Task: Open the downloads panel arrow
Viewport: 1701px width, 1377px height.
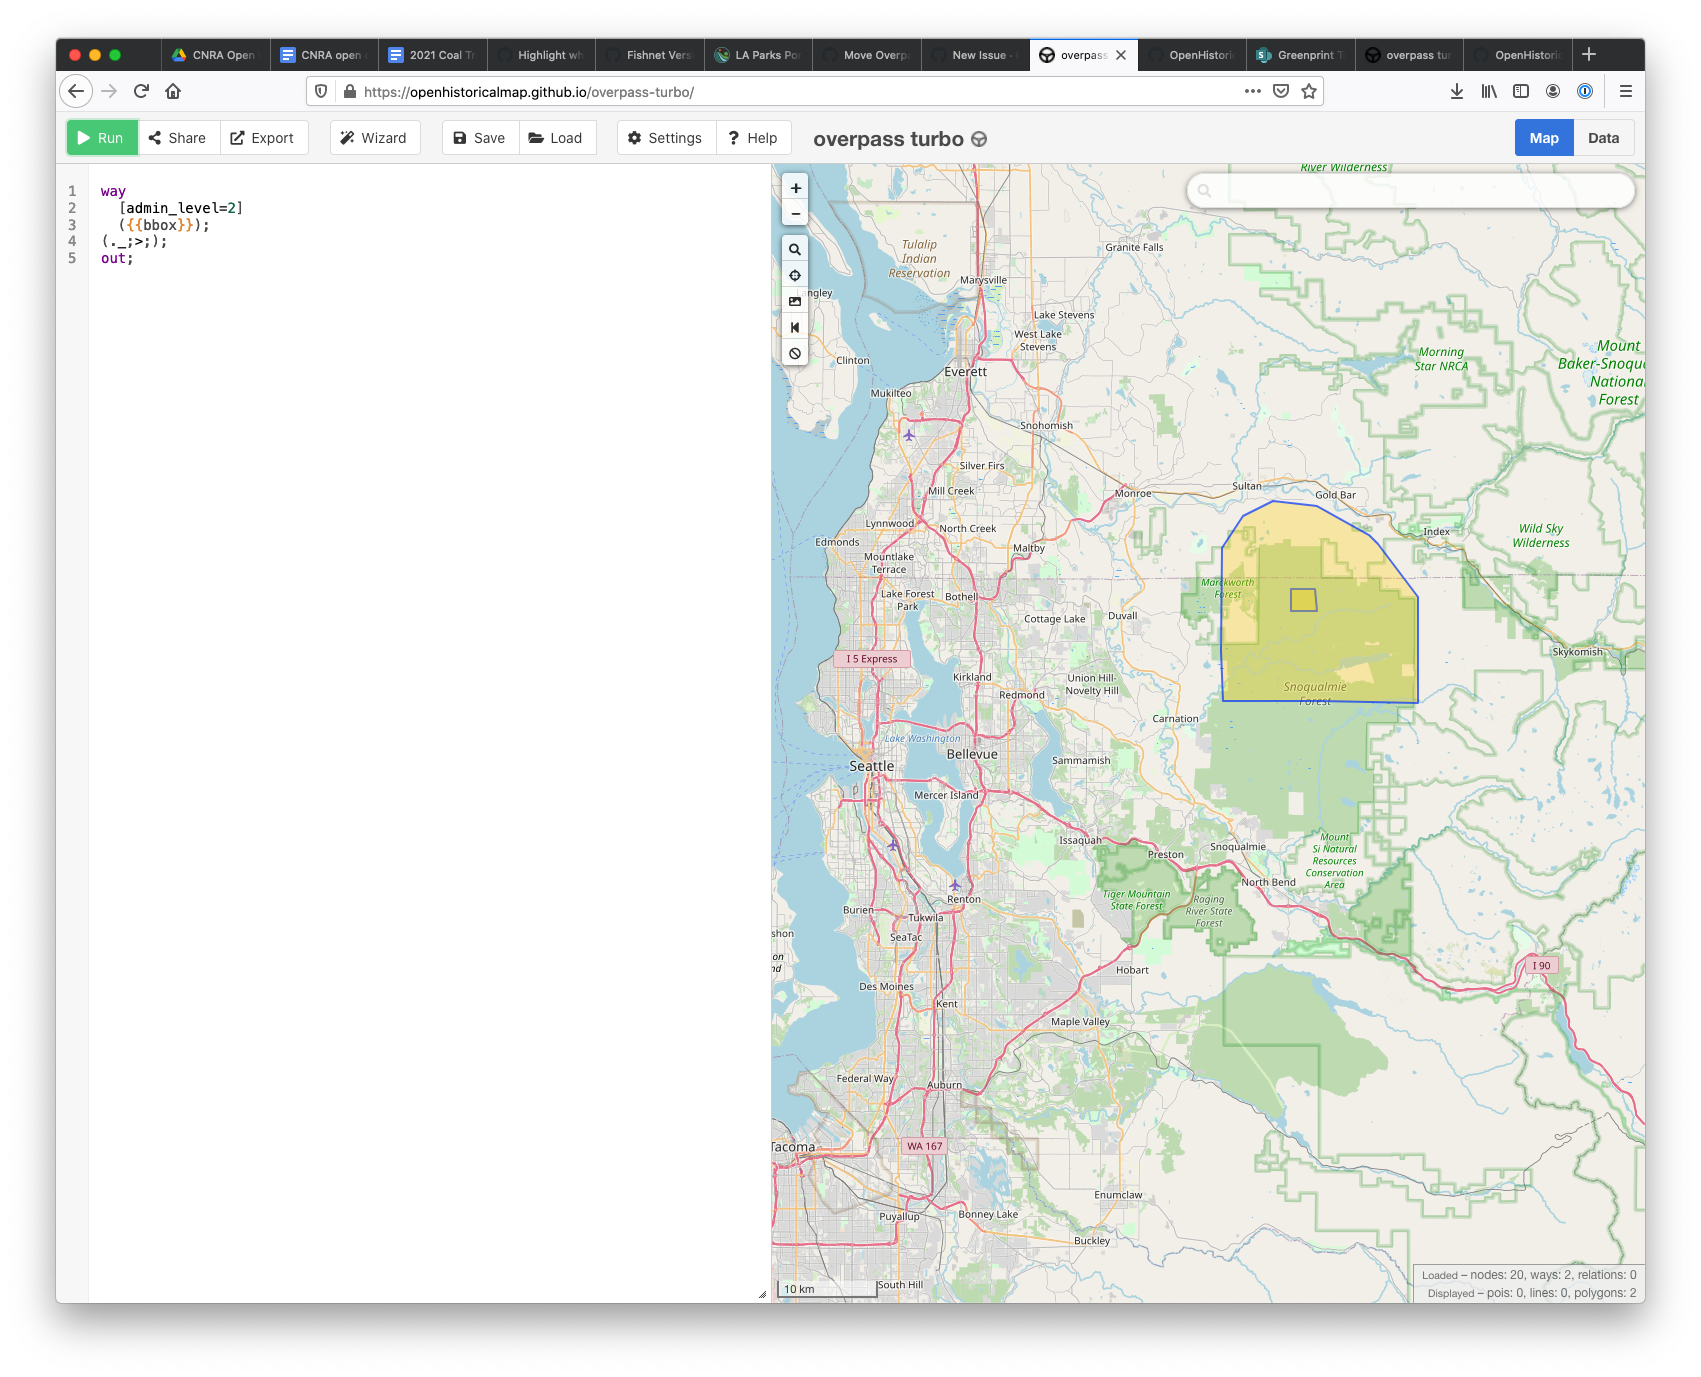Action: point(1455,91)
